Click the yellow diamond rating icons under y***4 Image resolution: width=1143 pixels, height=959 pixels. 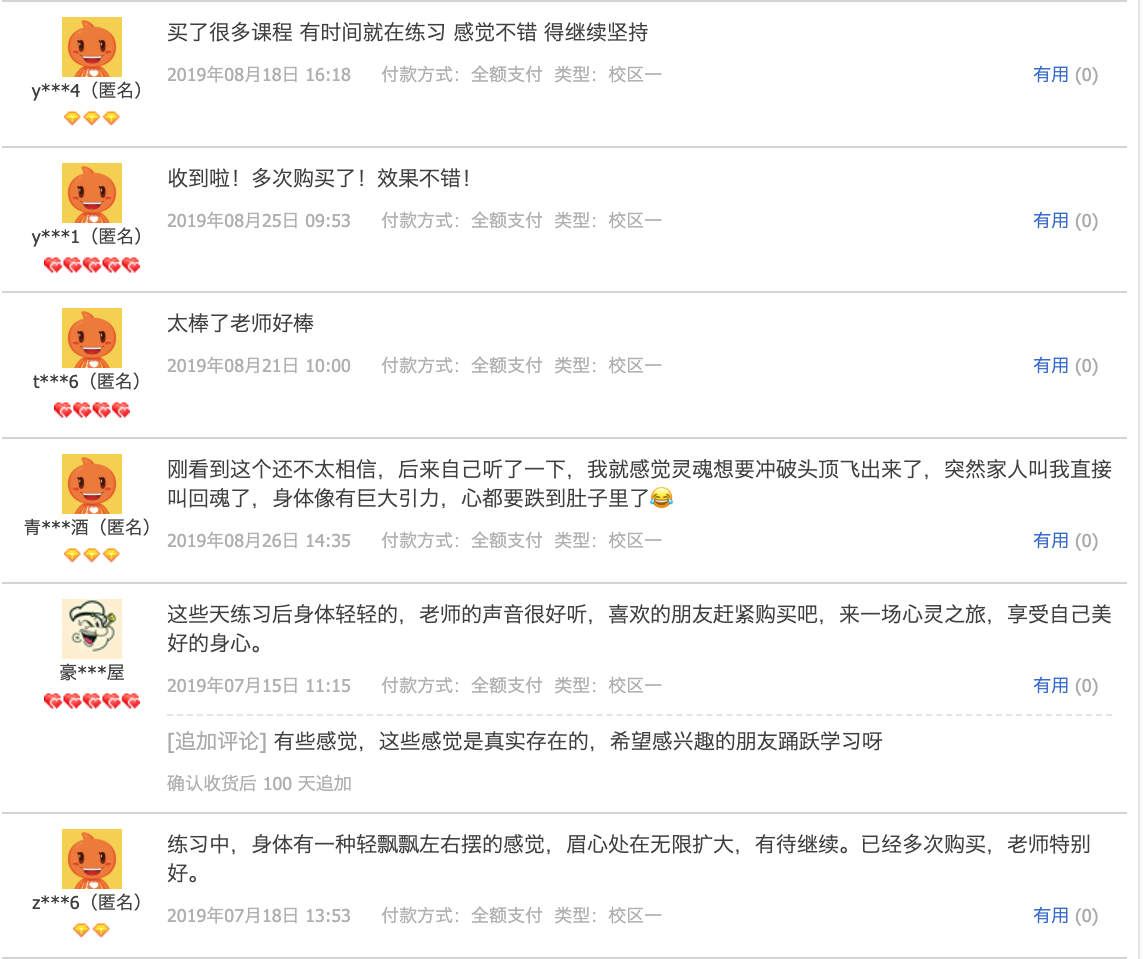(x=92, y=118)
